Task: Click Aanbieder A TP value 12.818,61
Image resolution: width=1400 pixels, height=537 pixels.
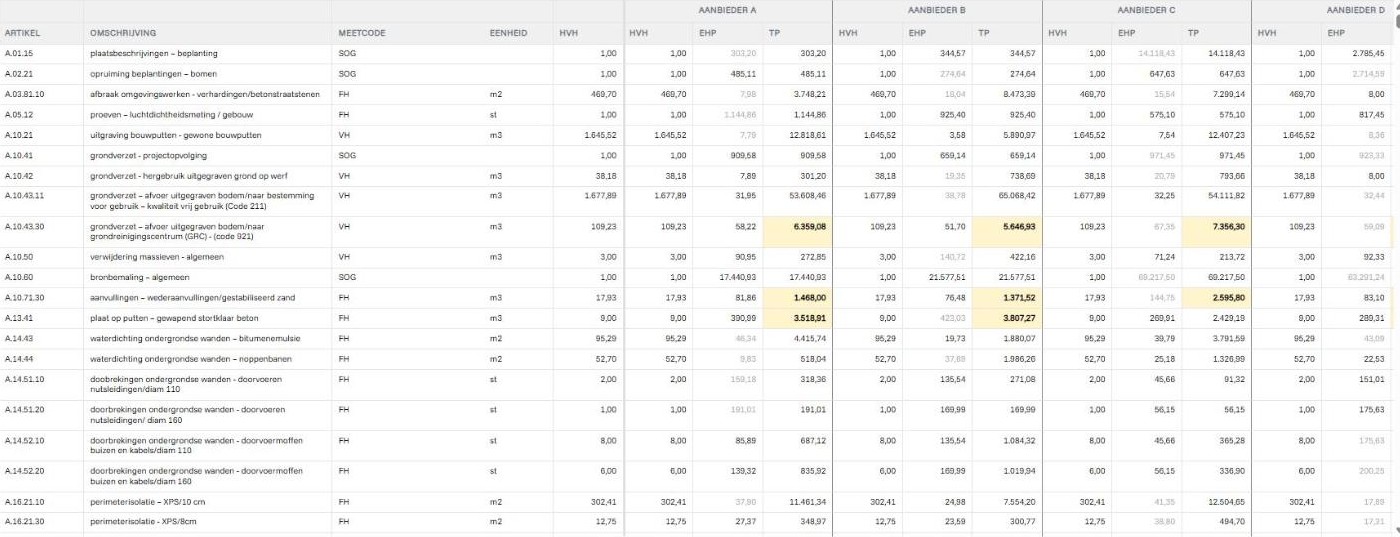Action: point(807,135)
